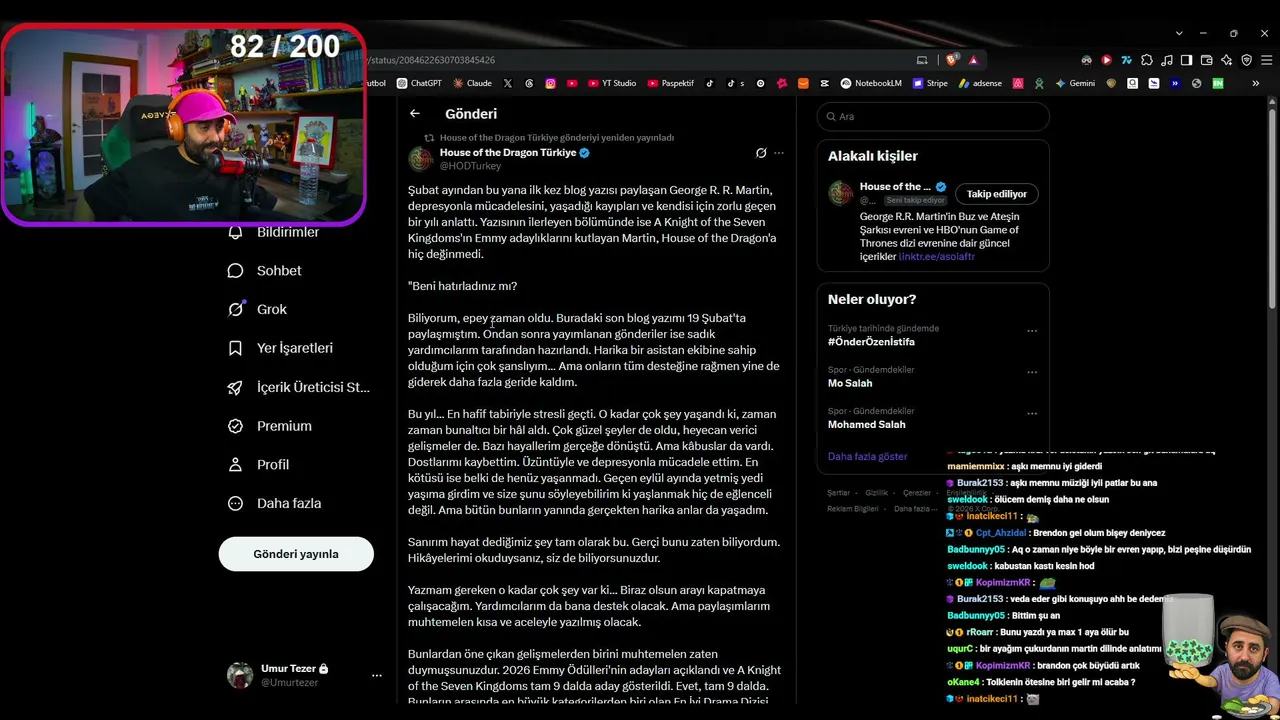Image resolution: width=1280 pixels, height=720 pixels.
Task: Click the Brave Rewards triangle icon
Action: 973,60
